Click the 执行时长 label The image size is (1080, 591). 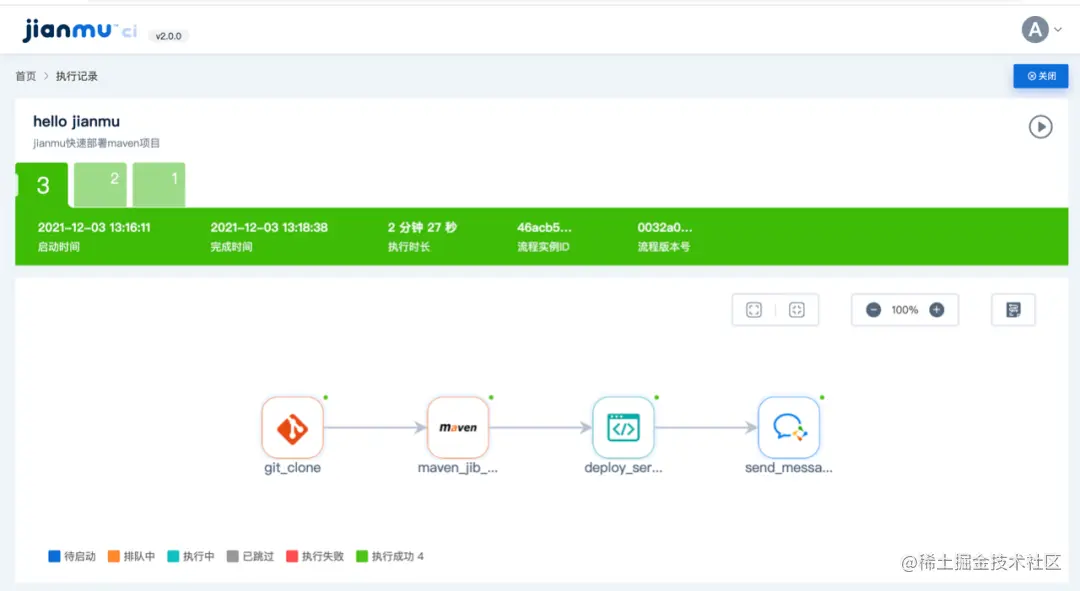(x=408, y=247)
